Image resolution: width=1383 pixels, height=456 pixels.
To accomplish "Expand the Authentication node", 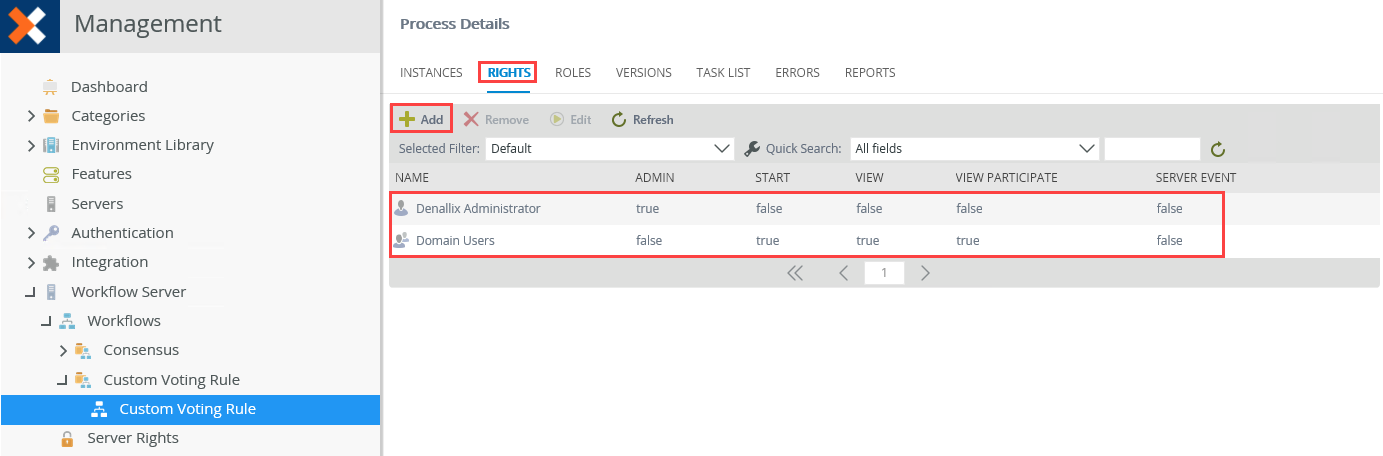I will click(x=32, y=233).
